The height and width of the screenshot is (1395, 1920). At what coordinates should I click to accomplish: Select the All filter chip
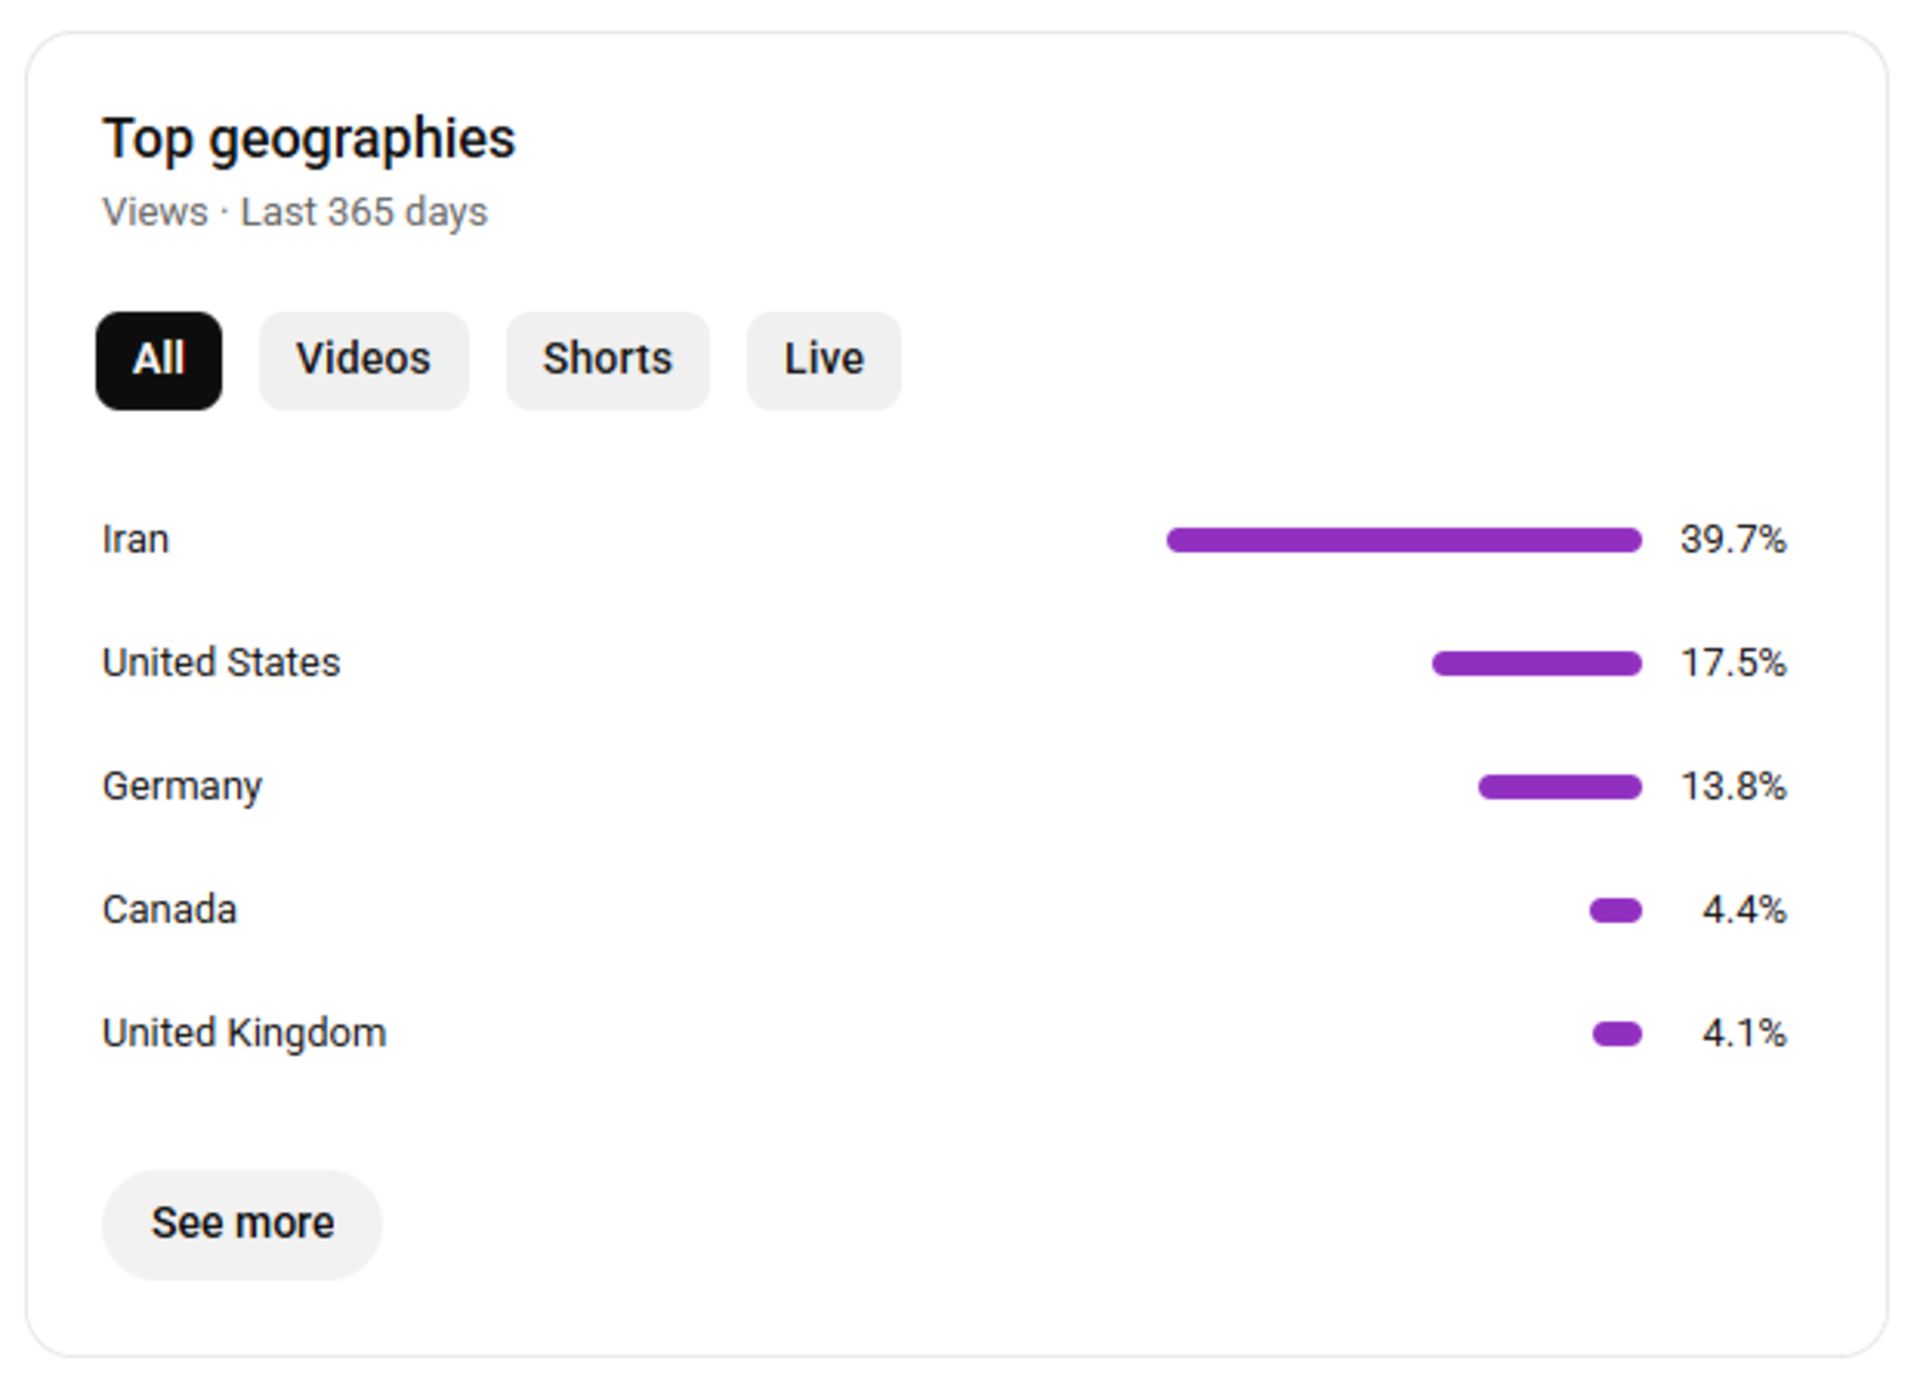pyautogui.click(x=159, y=360)
